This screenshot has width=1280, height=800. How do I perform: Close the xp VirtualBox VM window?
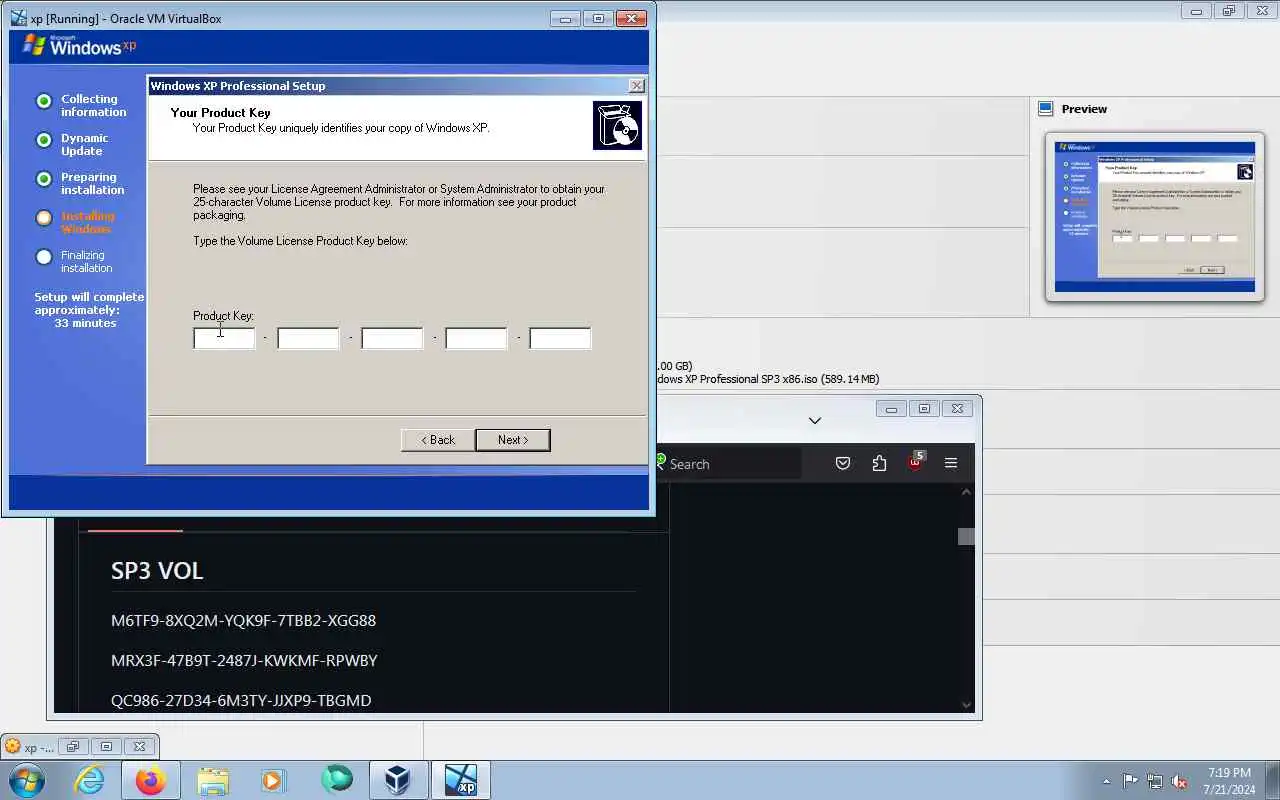(x=631, y=18)
